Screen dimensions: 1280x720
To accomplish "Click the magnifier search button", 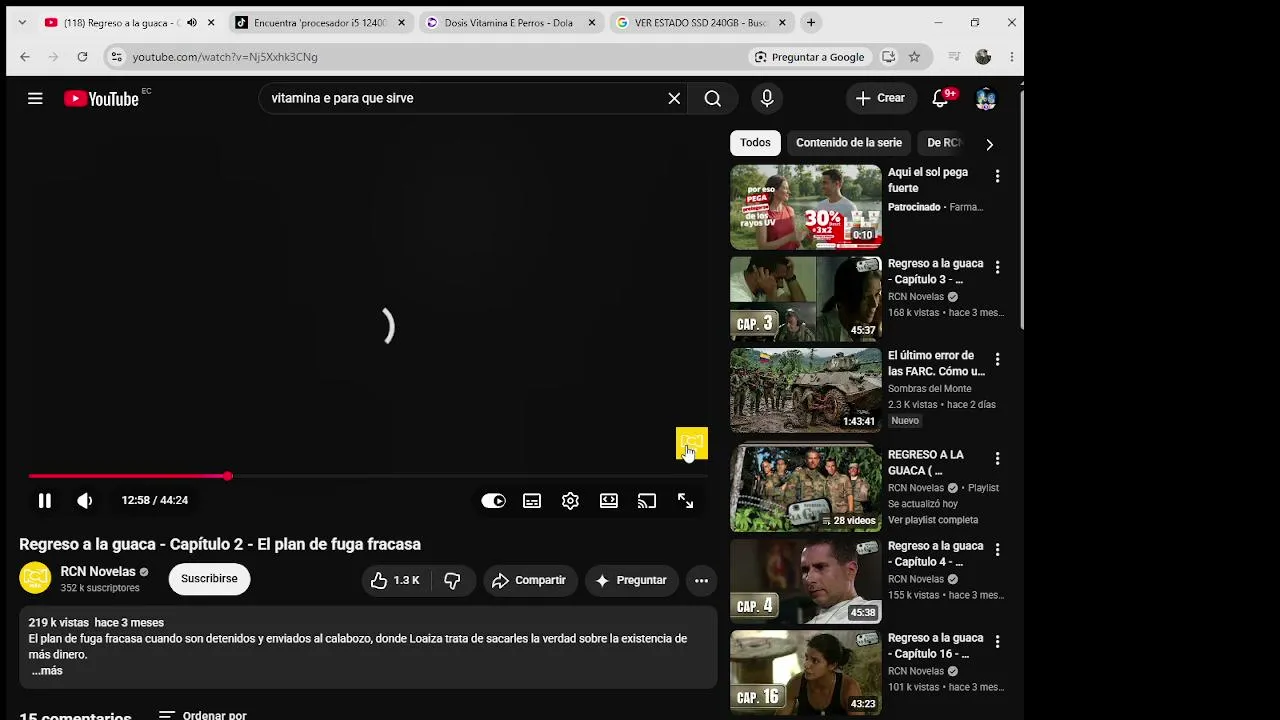I will click(712, 98).
